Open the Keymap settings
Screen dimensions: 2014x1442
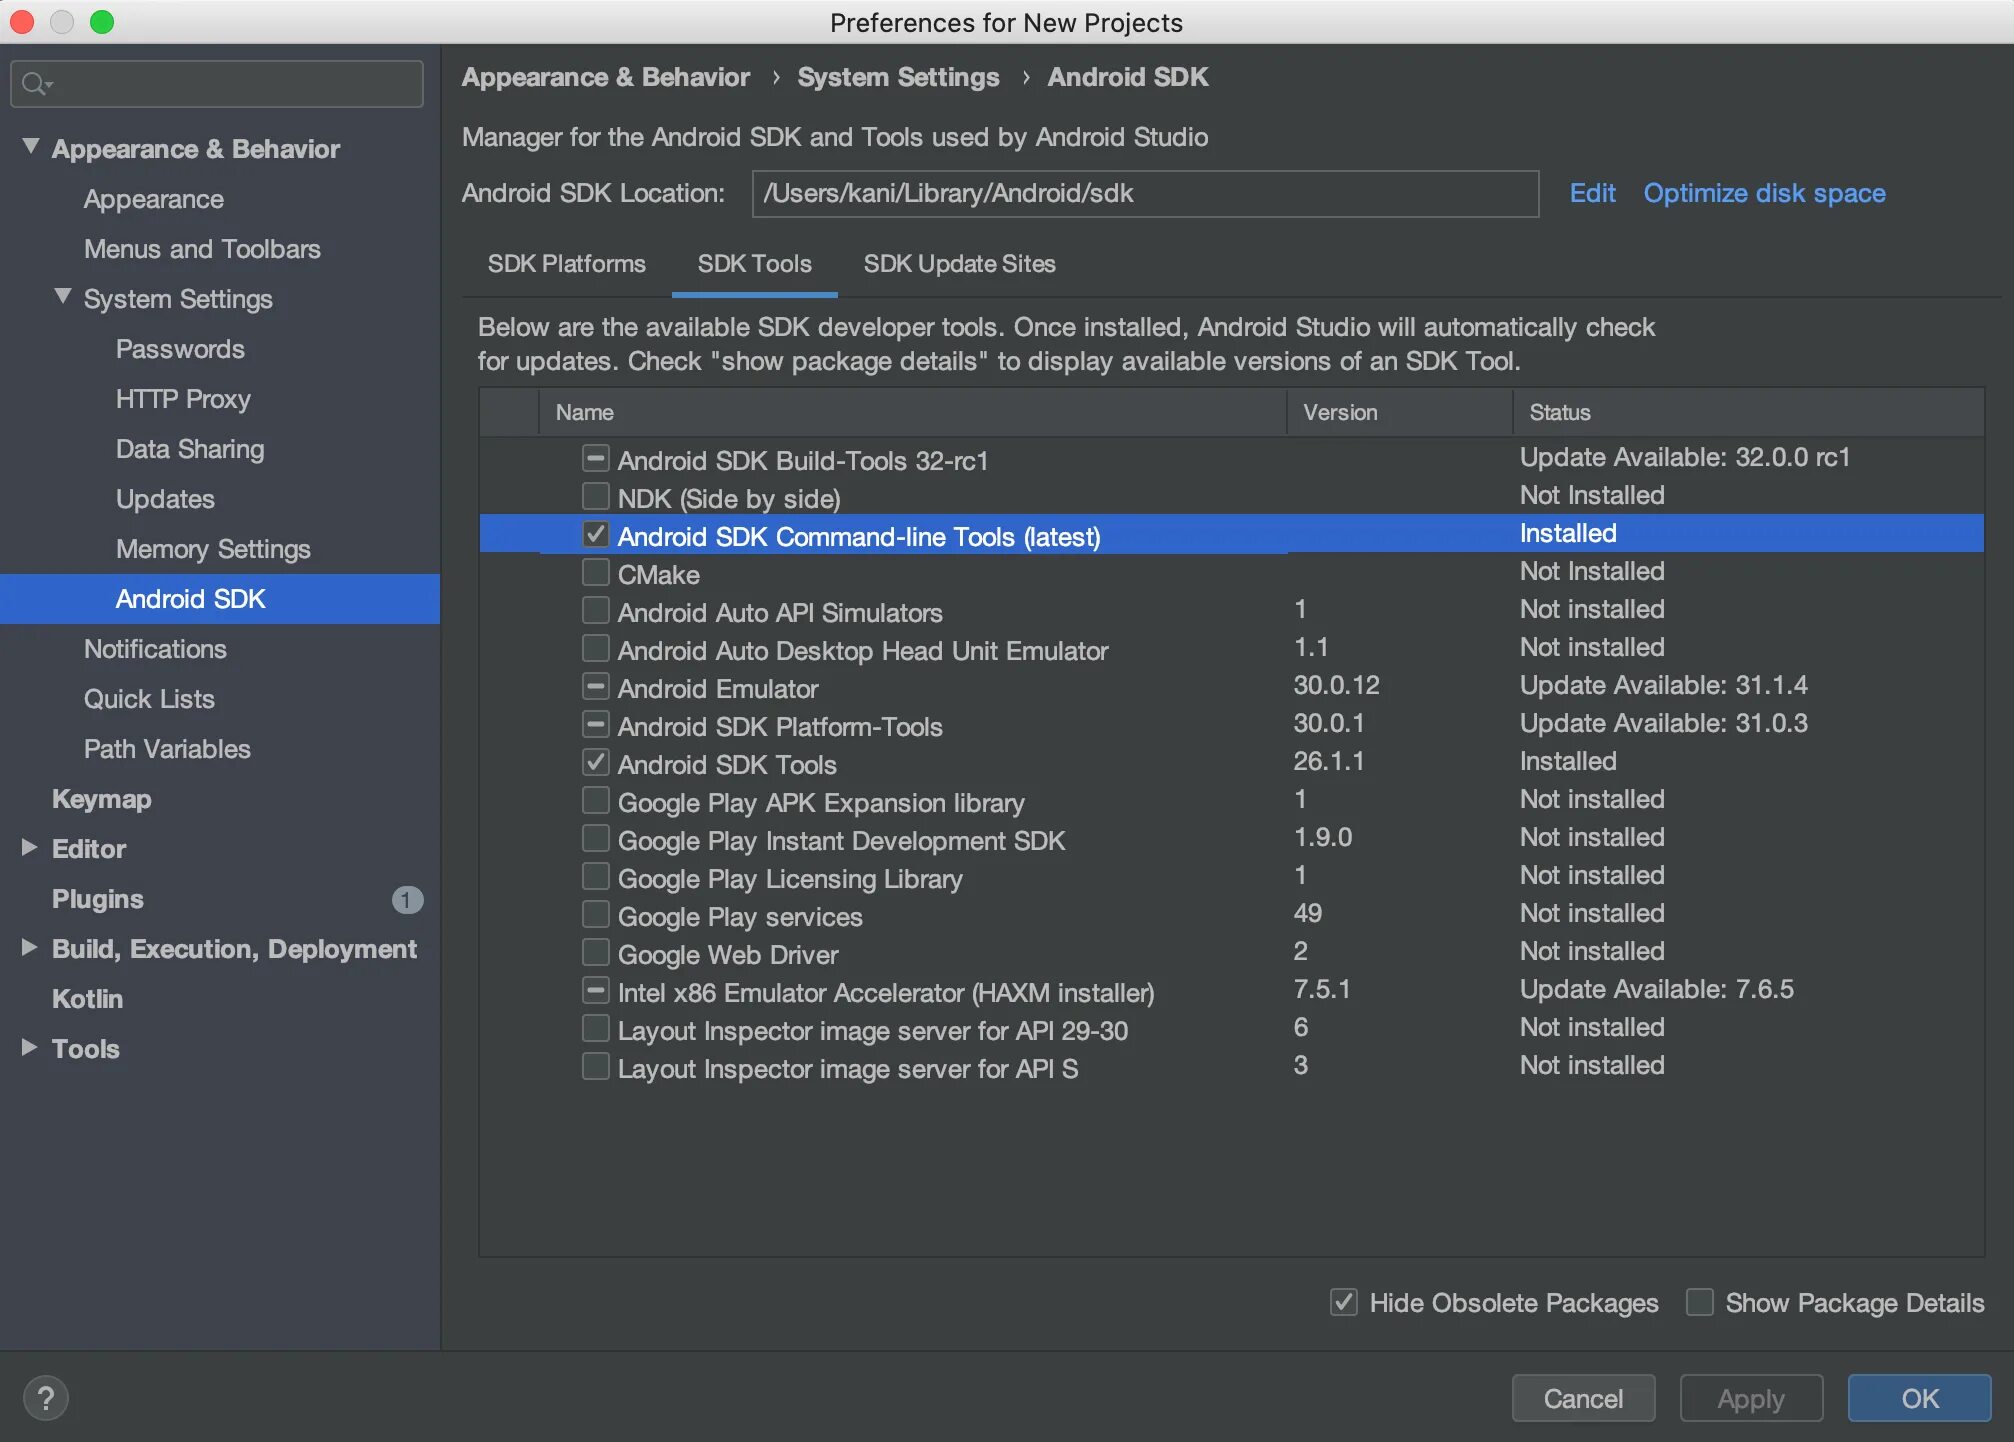click(x=102, y=799)
